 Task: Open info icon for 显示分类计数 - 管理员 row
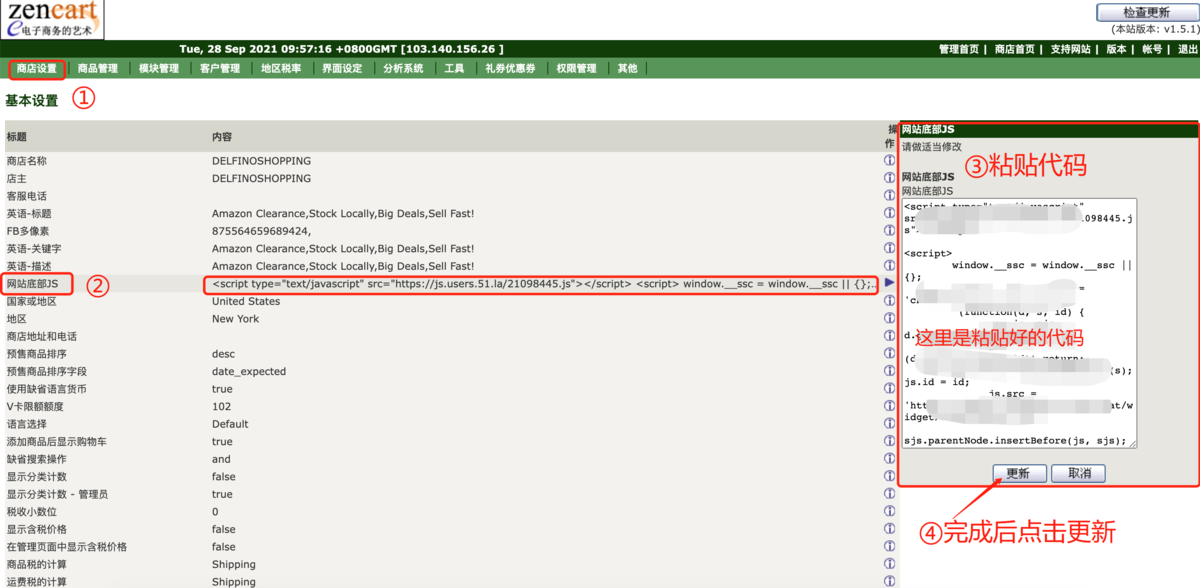coord(889,494)
